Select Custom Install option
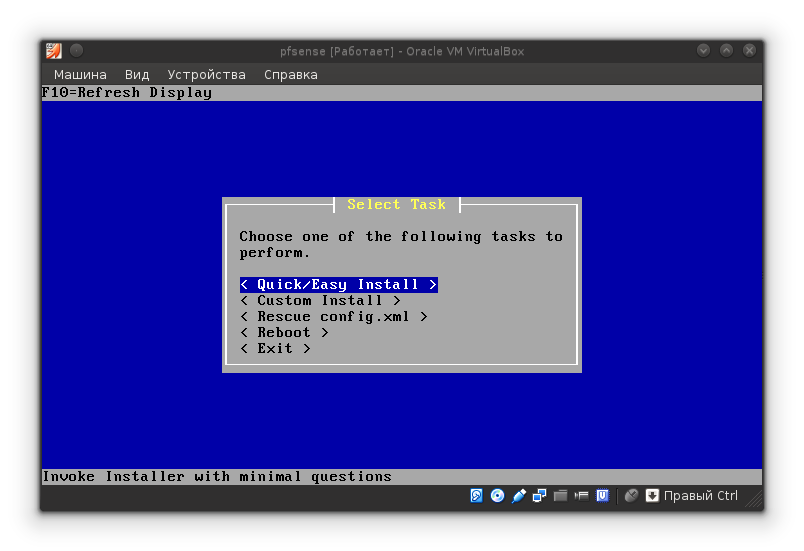 click(320, 300)
